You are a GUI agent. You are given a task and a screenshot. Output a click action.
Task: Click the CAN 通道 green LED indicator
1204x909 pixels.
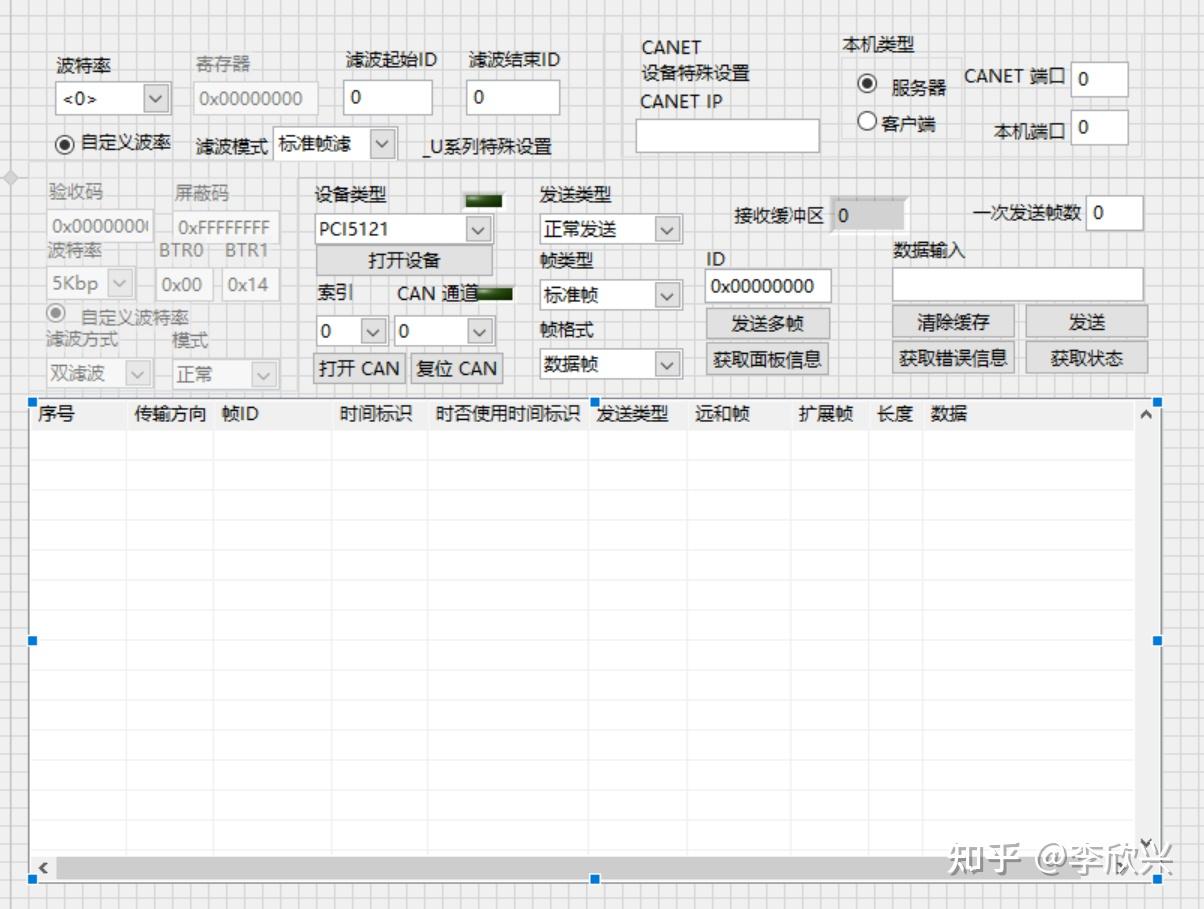coord(494,294)
